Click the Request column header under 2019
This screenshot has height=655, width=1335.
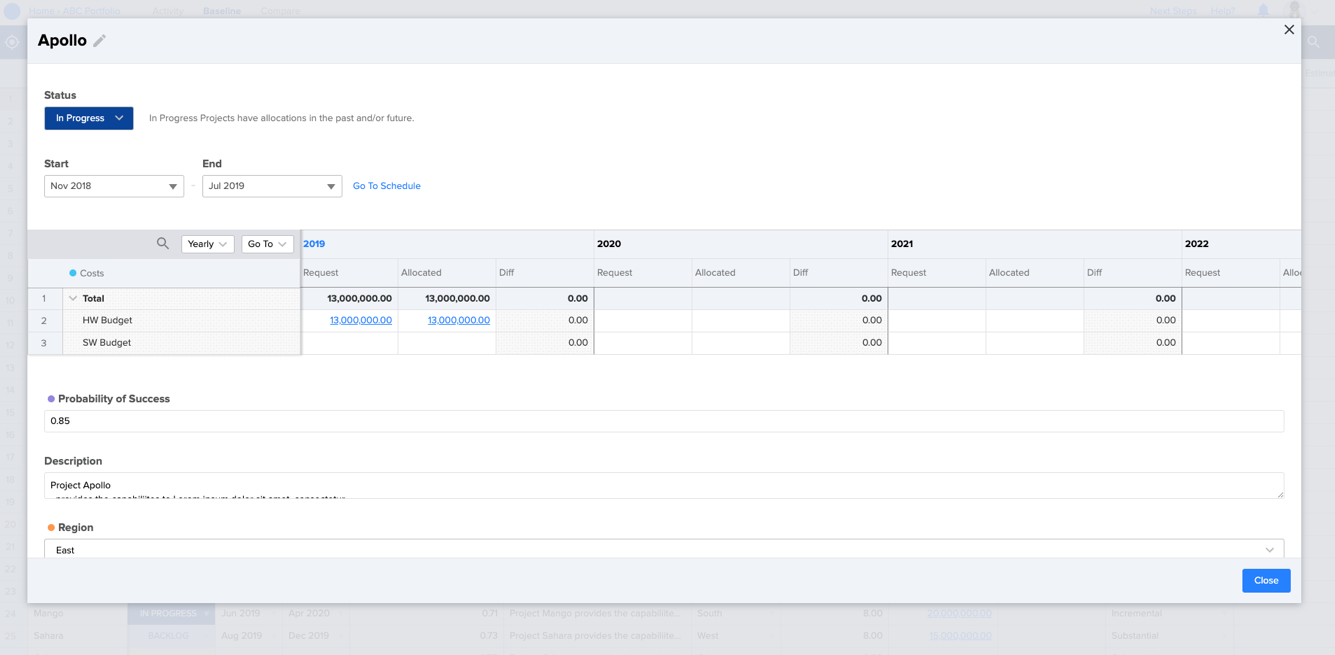321,273
